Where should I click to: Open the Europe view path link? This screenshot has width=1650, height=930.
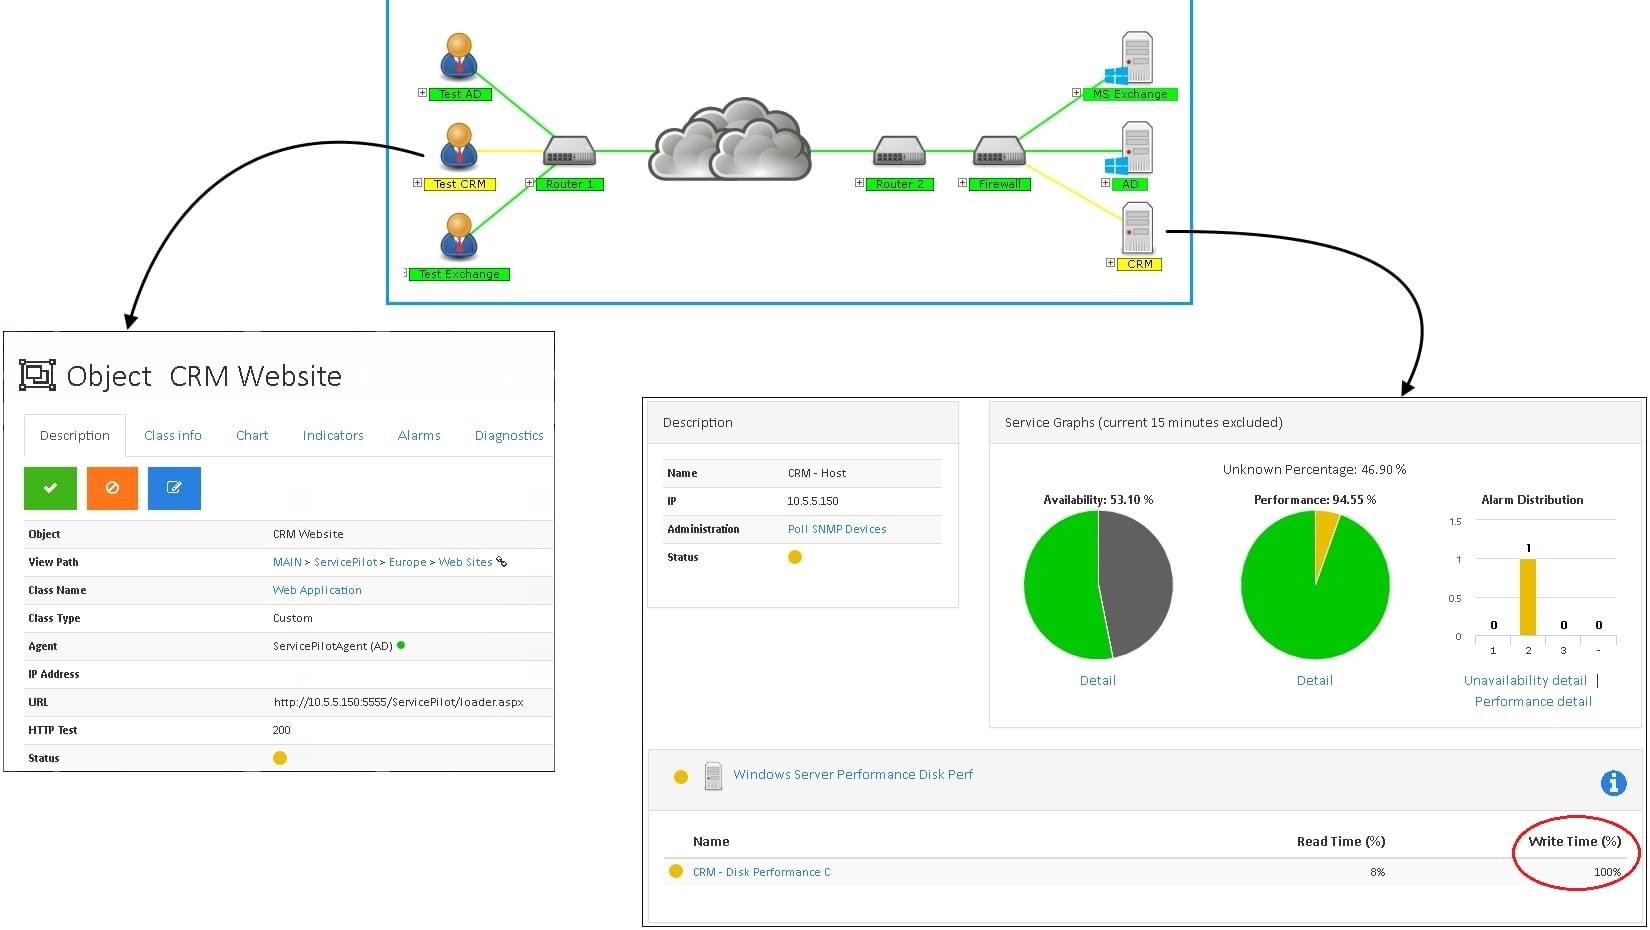tap(408, 562)
